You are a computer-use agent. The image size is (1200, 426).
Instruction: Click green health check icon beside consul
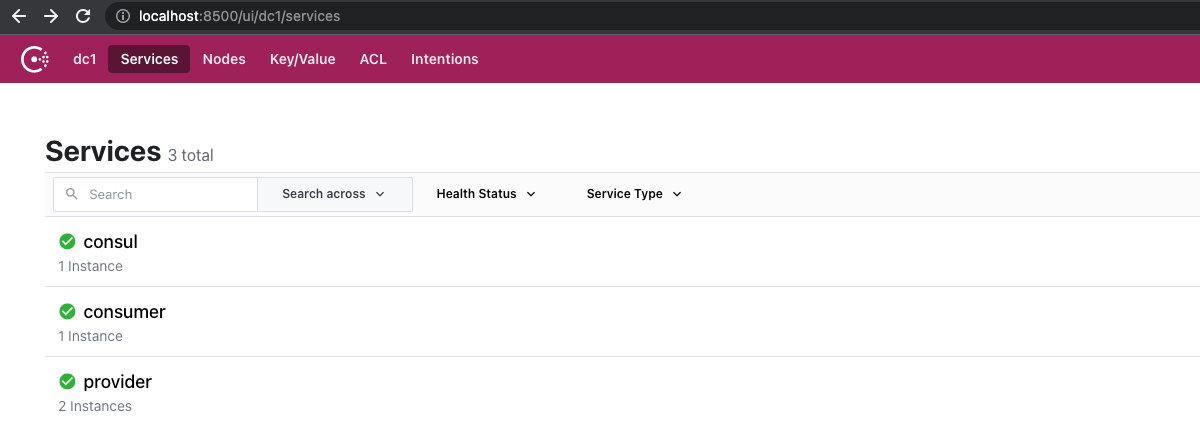[68, 241]
